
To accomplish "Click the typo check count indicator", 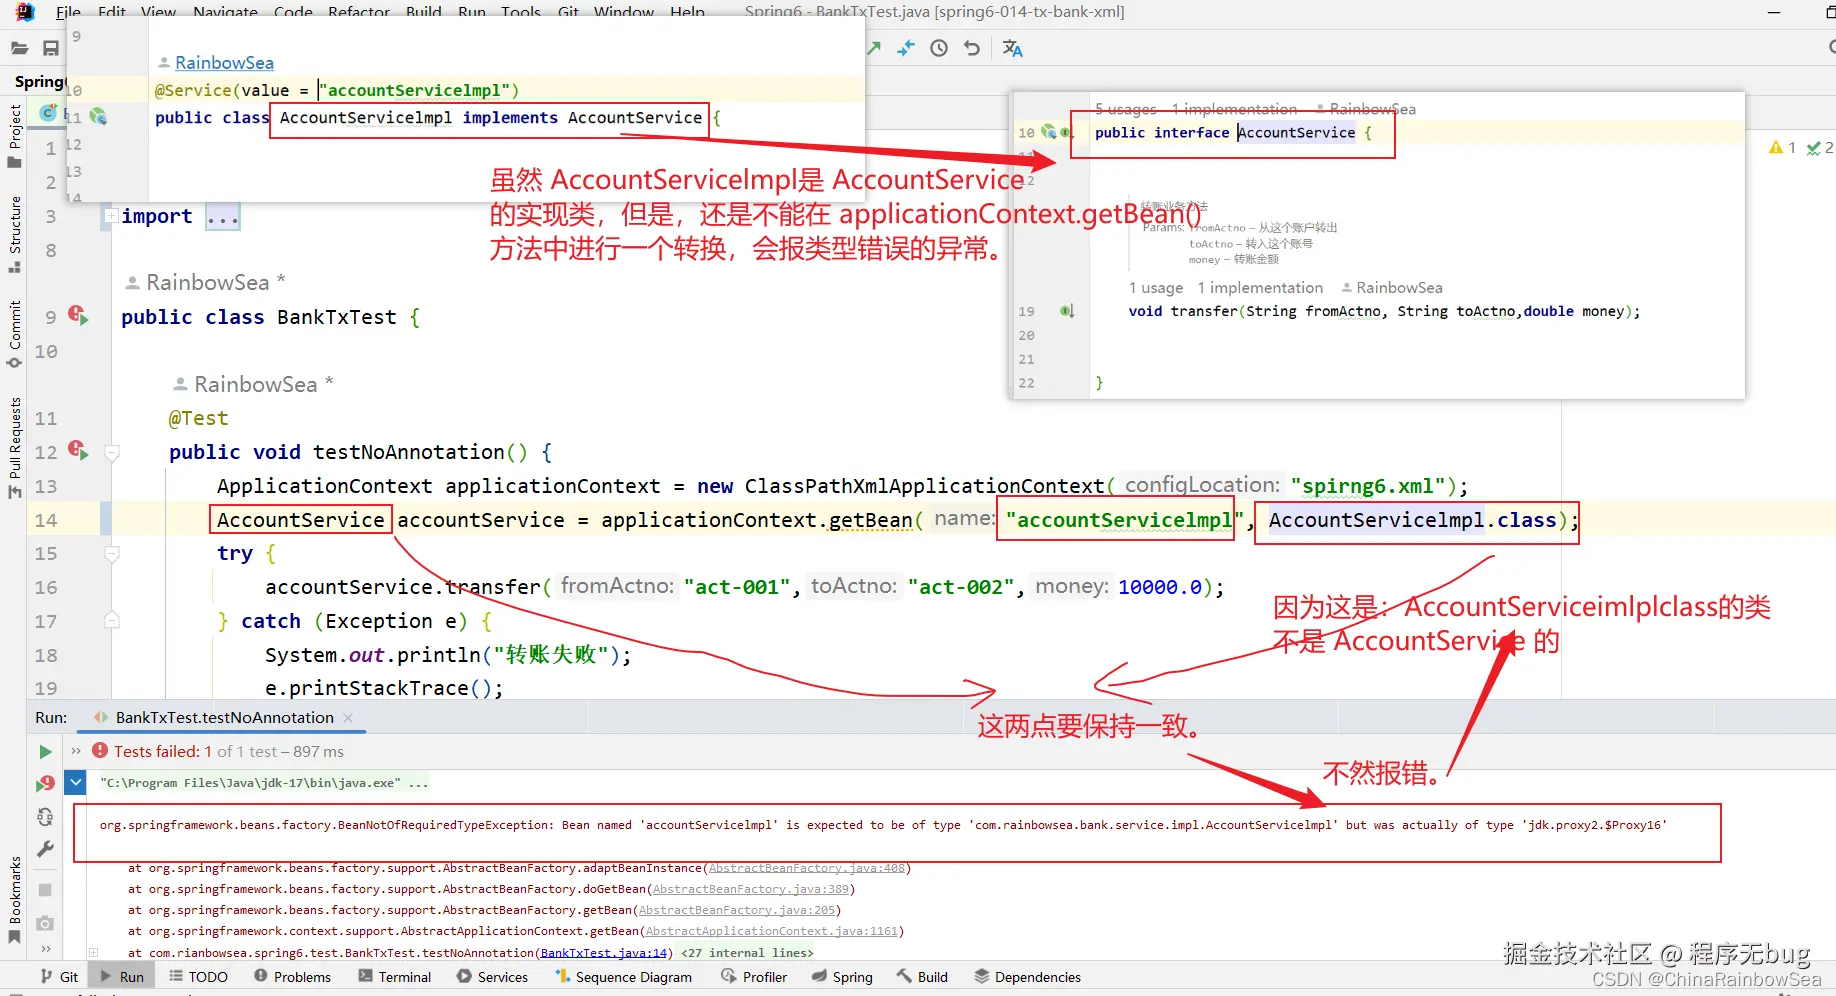I will [x=1819, y=148].
